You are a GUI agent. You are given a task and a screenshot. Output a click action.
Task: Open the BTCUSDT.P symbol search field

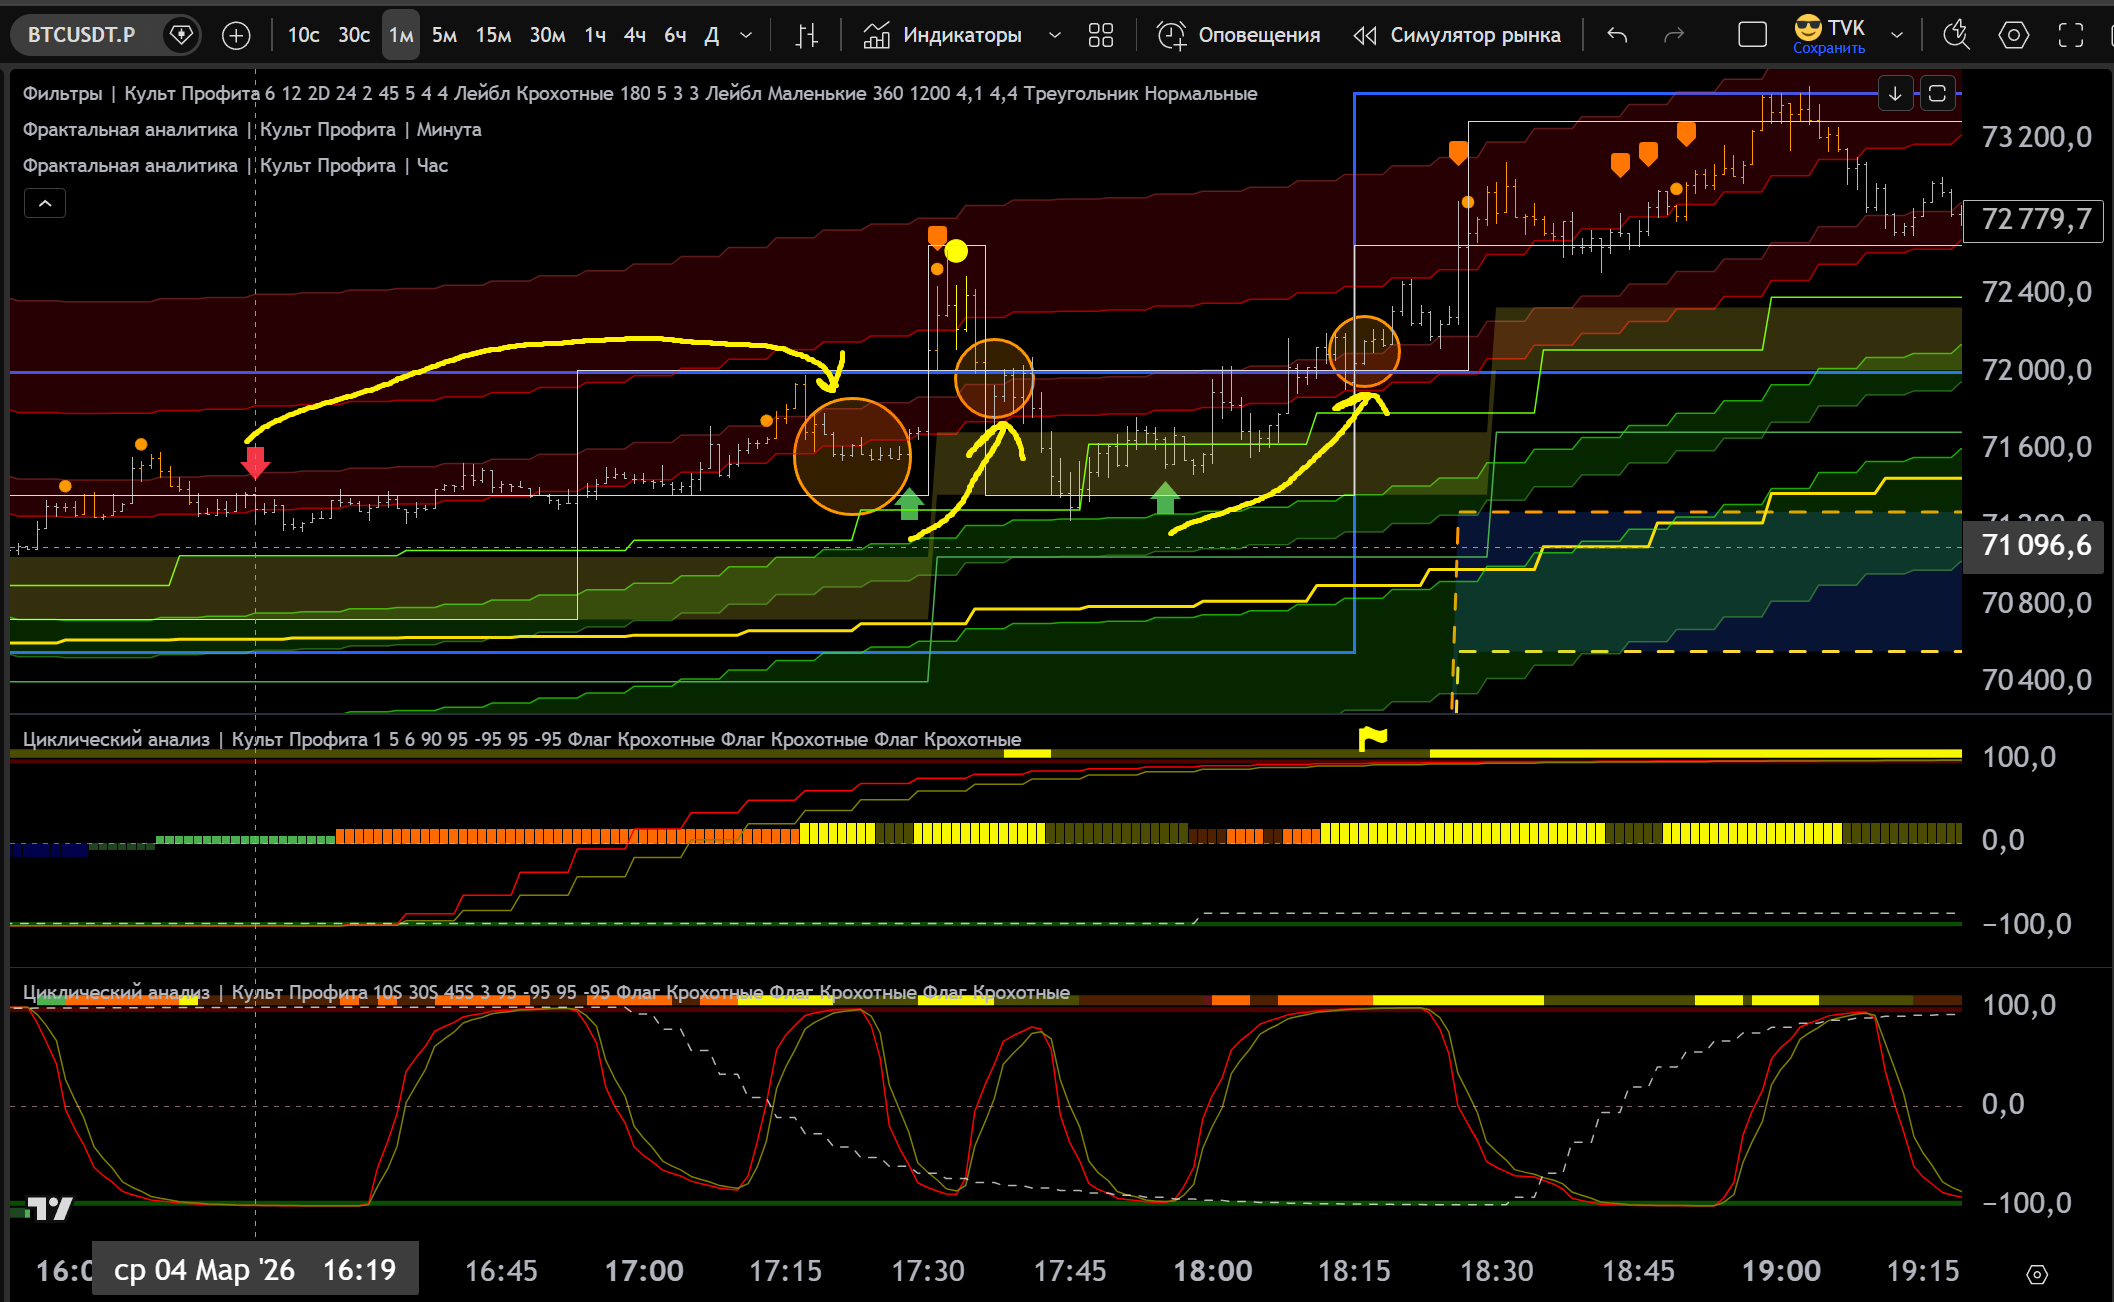coord(82,36)
